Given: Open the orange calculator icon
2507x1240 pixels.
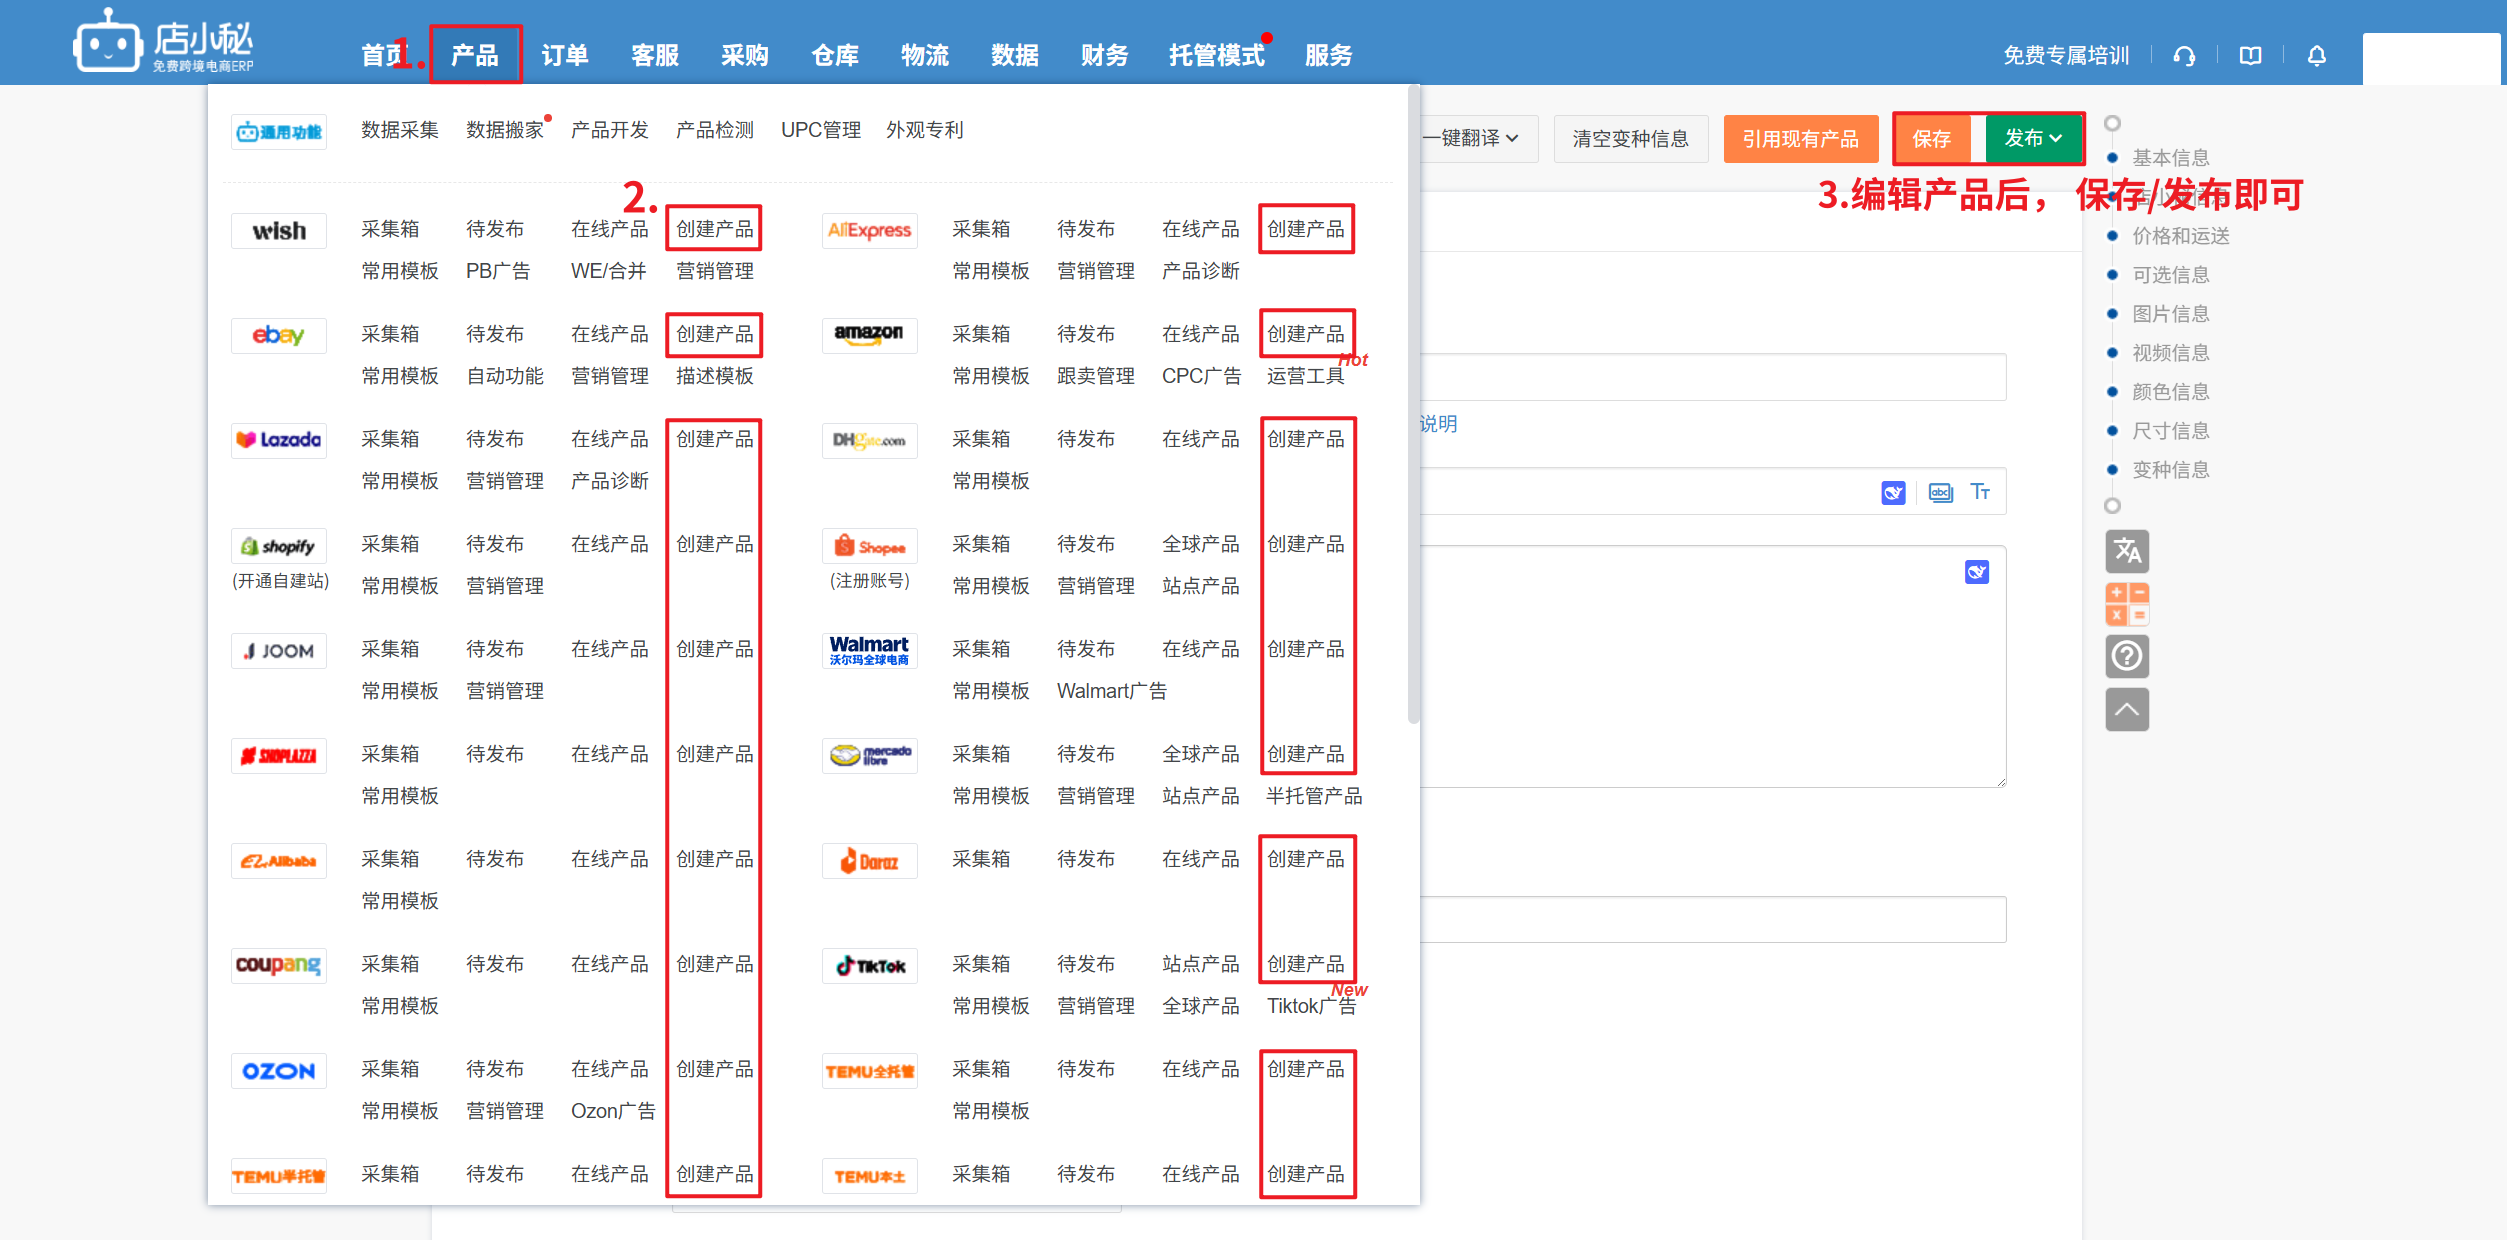Looking at the screenshot, I should 2126,604.
